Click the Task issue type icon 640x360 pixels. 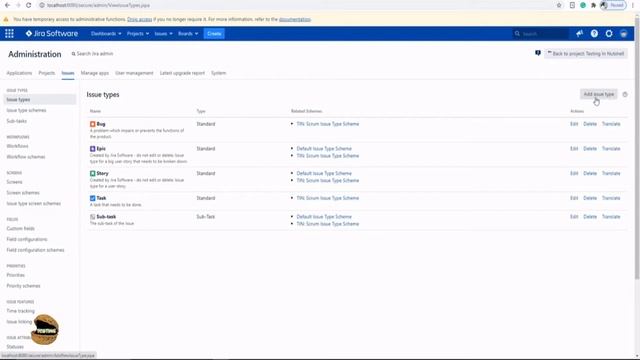coord(93,198)
